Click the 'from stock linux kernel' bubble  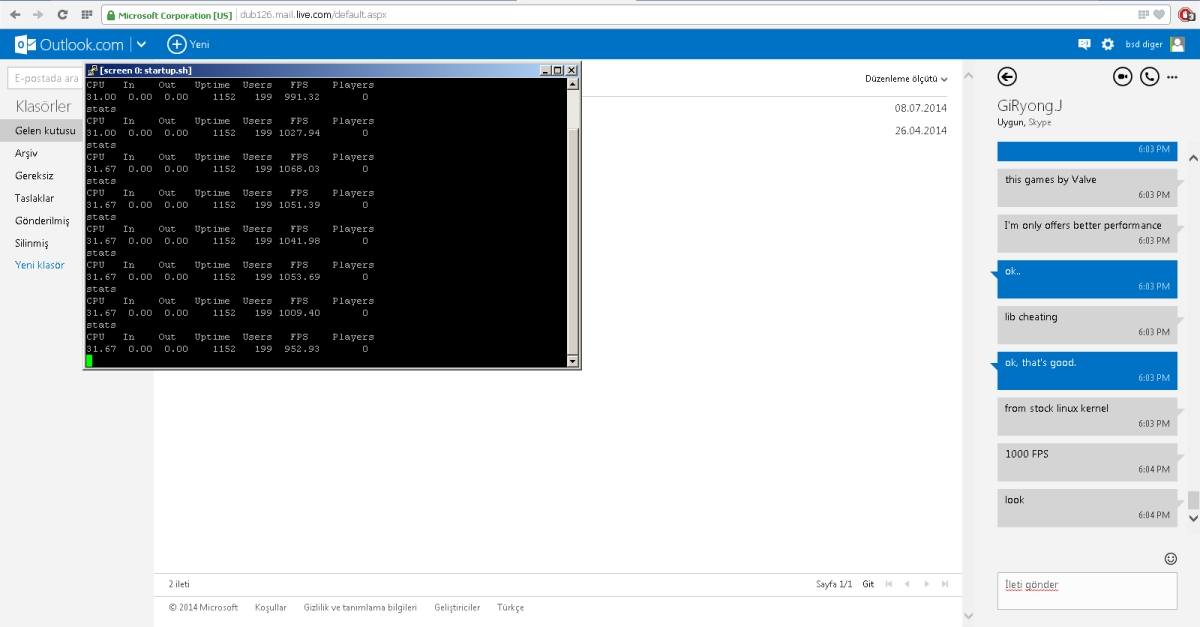coord(1087,415)
